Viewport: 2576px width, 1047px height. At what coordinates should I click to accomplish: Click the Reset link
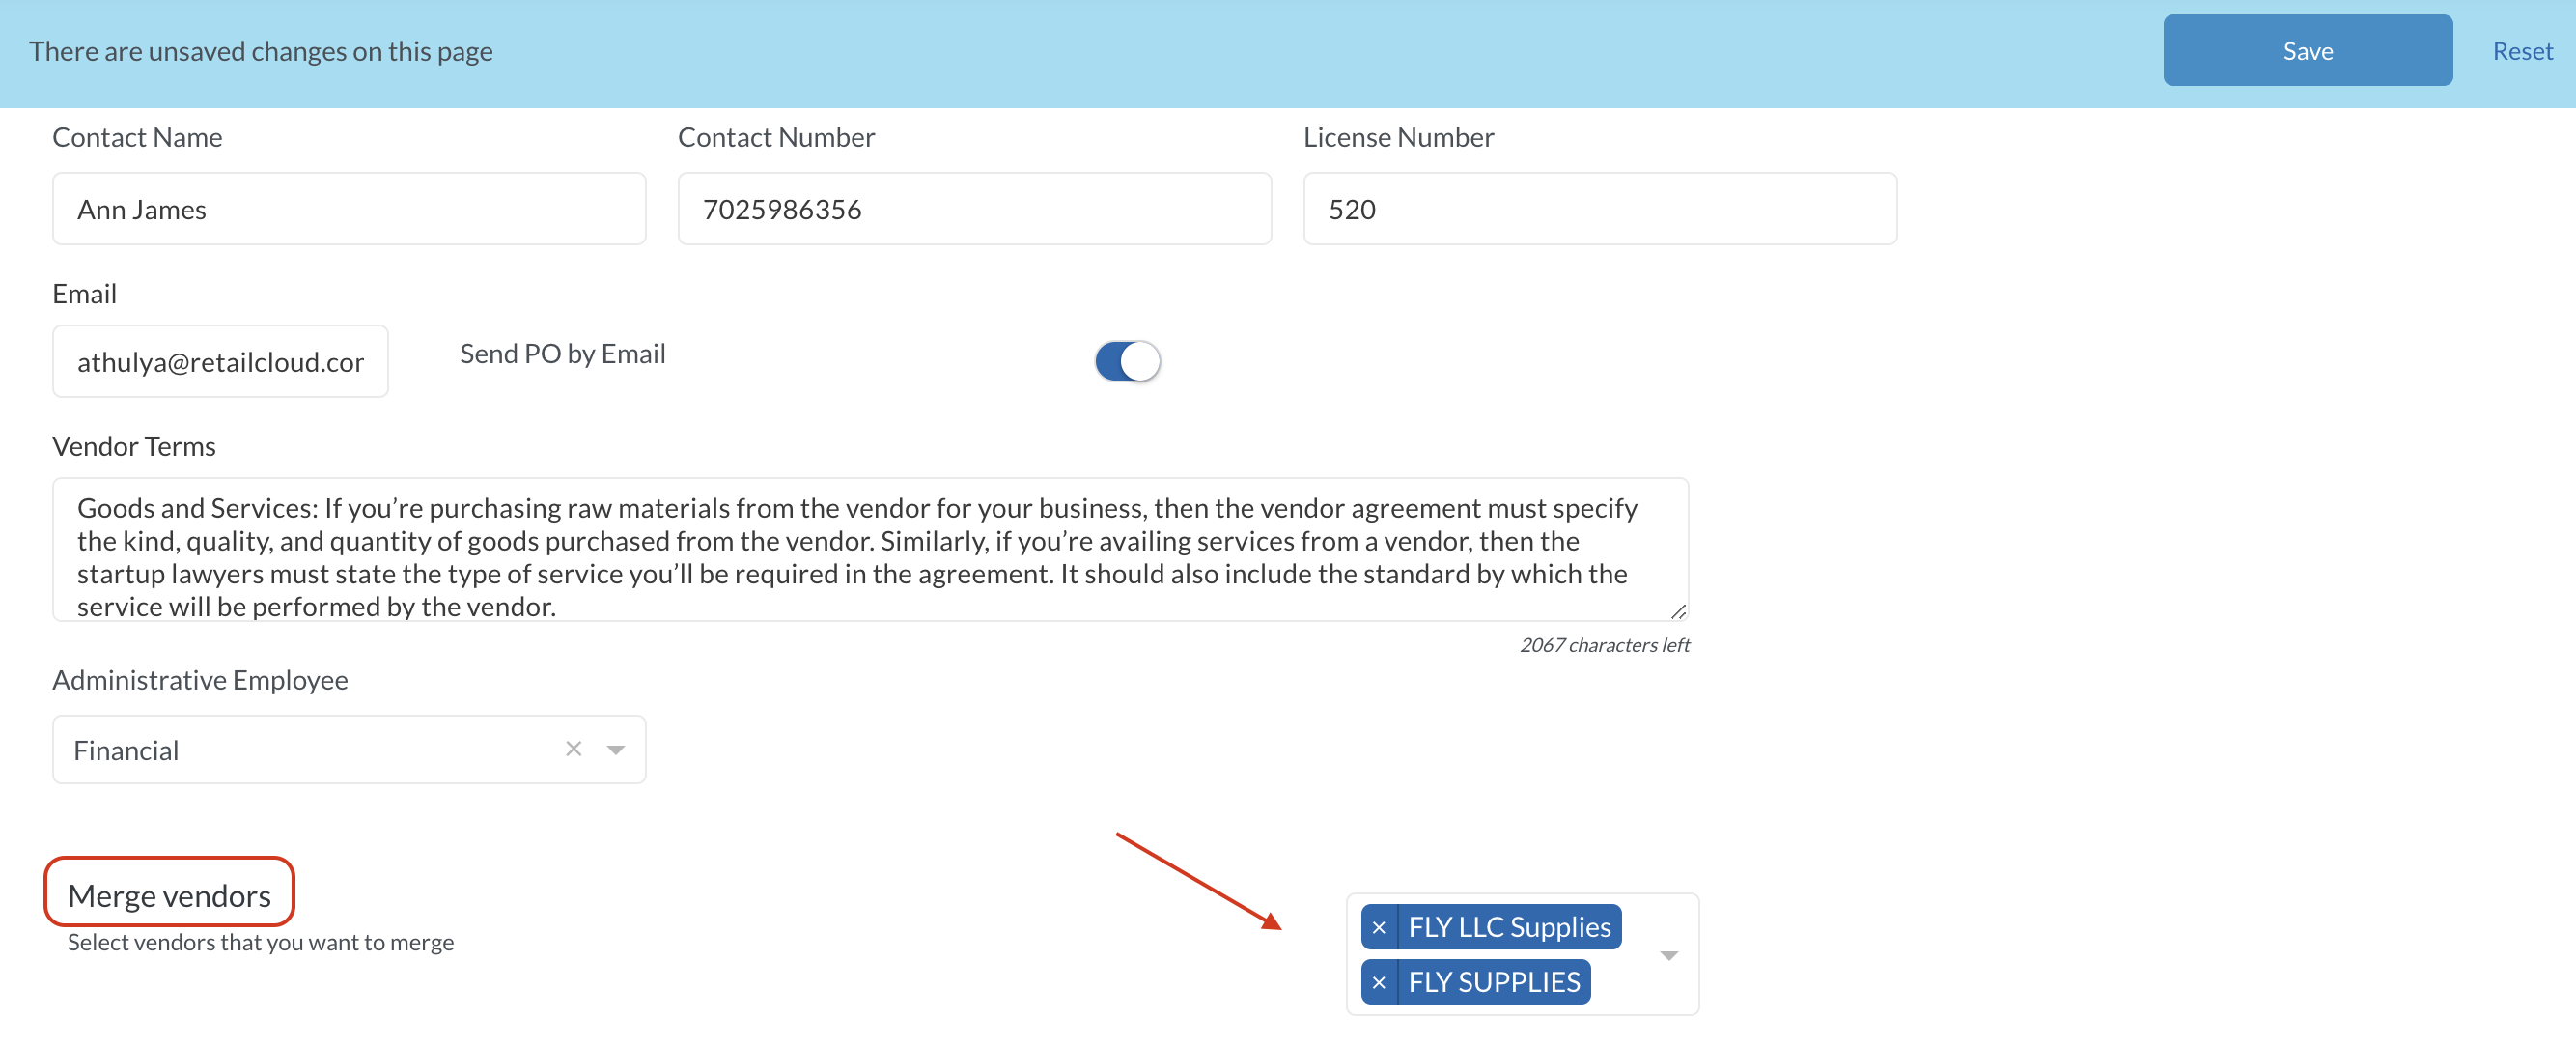2521,51
